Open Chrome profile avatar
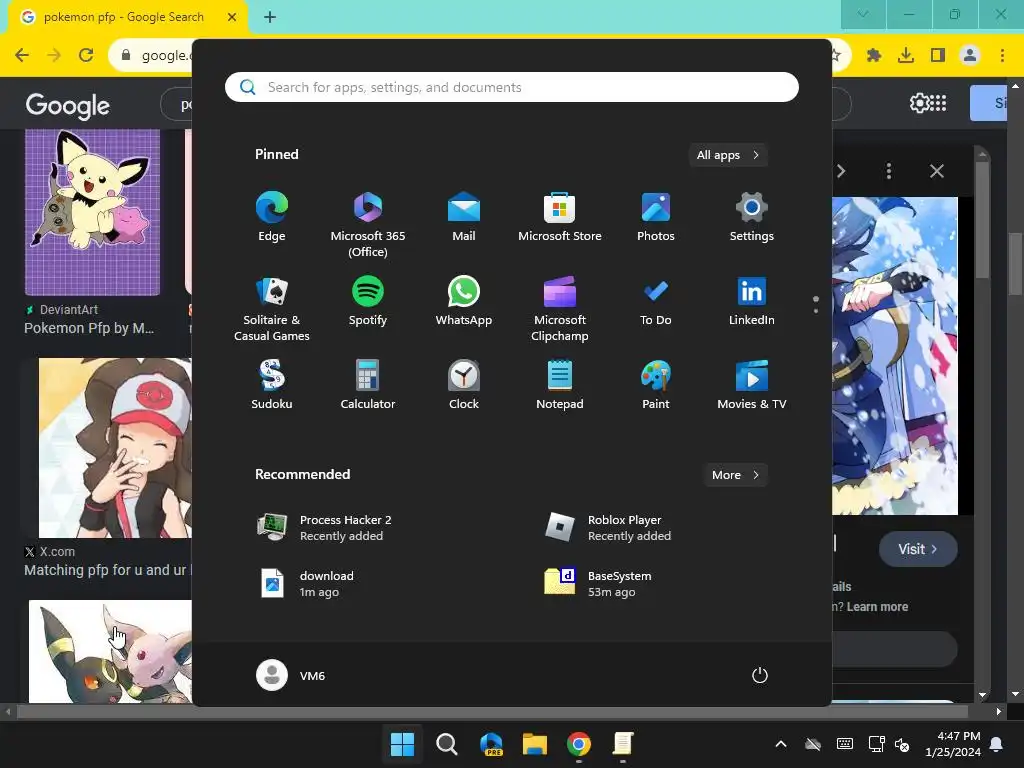Viewport: 1024px width, 768px height. (x=970, y=55)
